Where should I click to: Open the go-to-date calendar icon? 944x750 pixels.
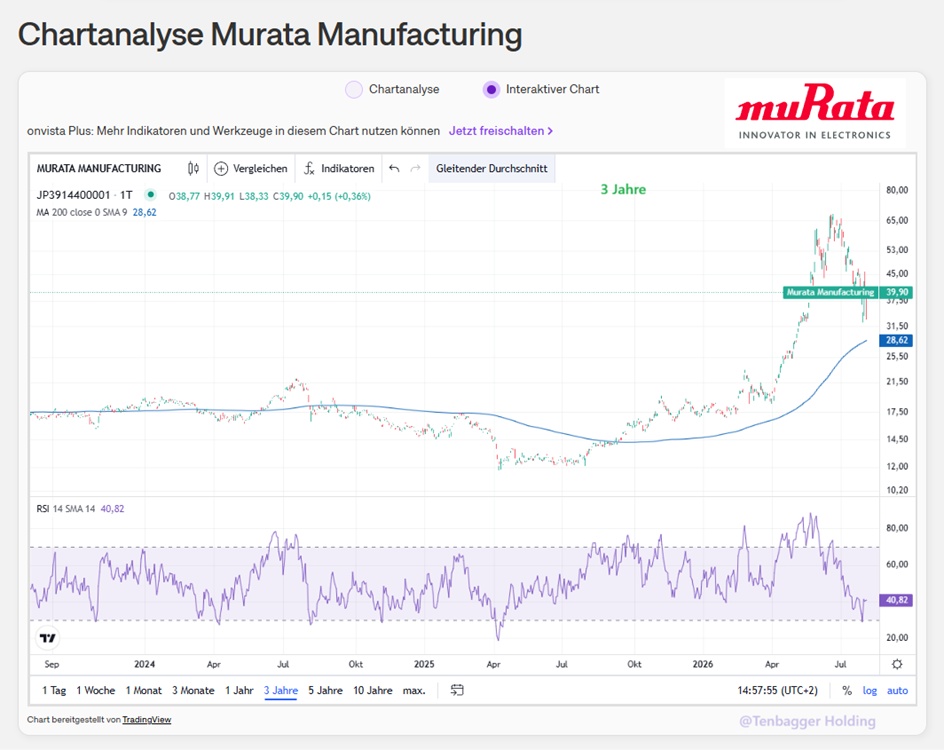click(x=457, y=690)
